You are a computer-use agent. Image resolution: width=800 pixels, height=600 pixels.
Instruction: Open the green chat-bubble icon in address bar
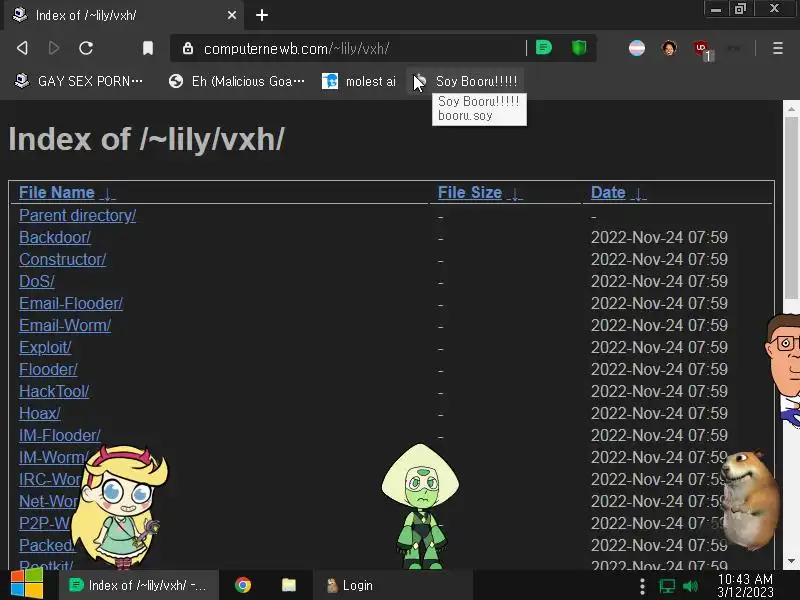point(544,48)
